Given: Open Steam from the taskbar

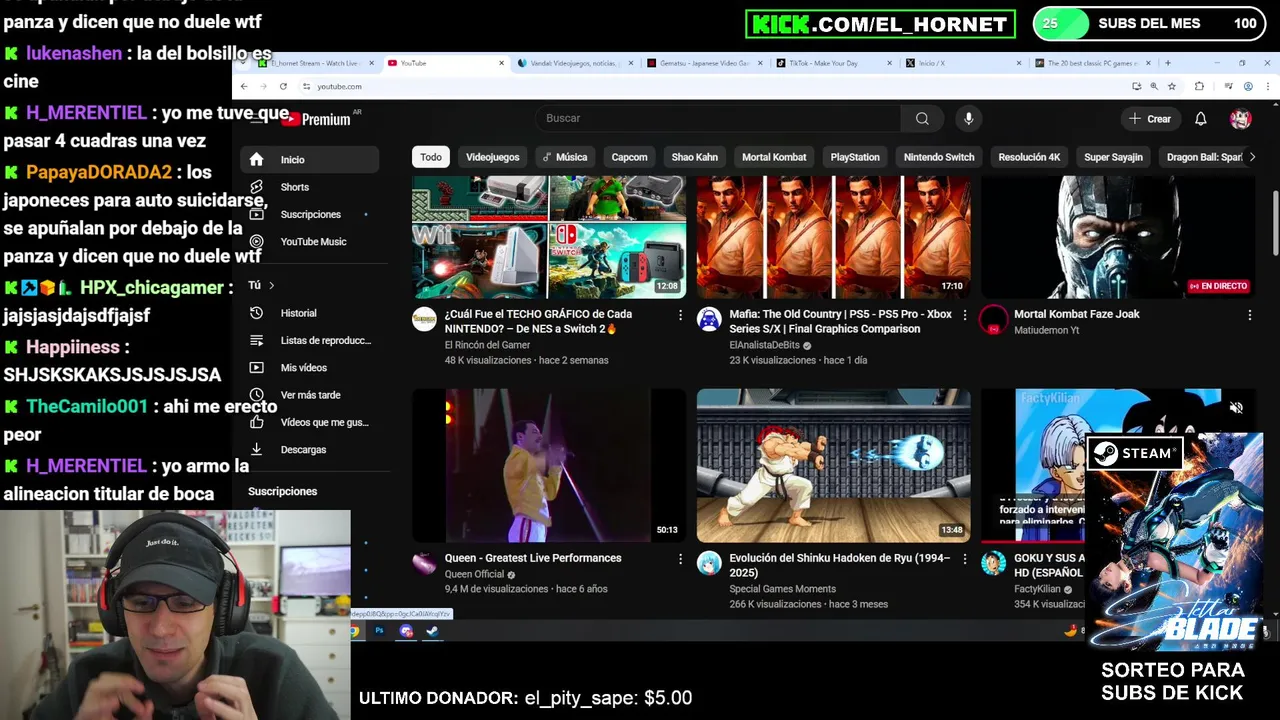Looking at the screenshot, I should point(432,631).
